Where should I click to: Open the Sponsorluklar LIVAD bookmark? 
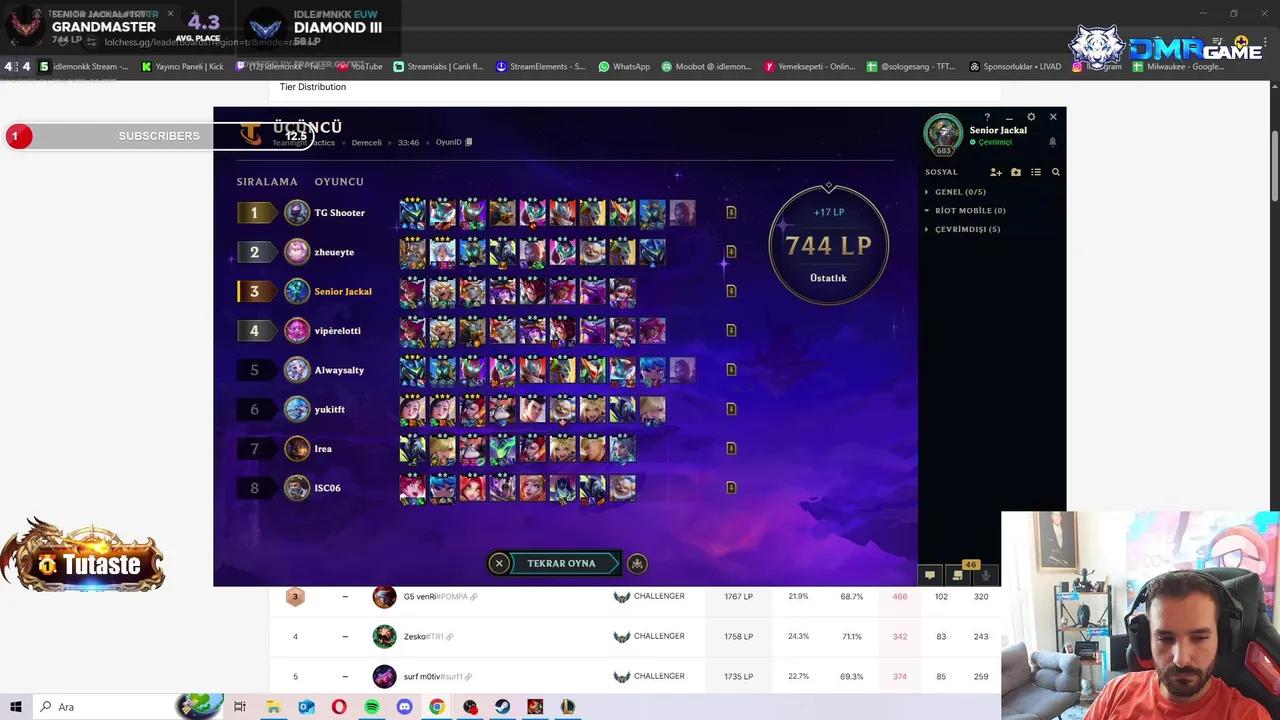coord(1015,67)
